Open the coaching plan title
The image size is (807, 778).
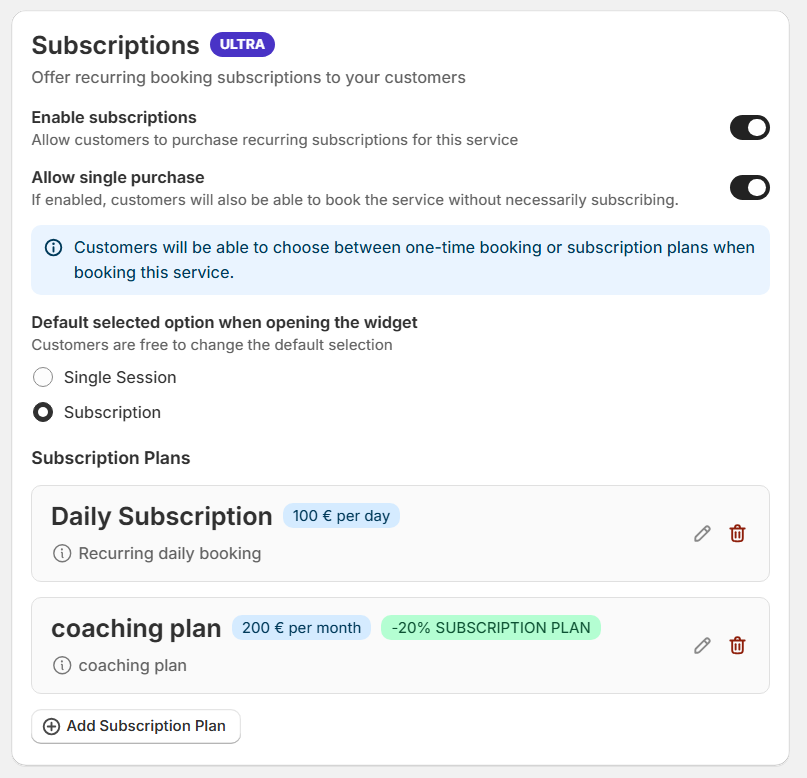136,628
